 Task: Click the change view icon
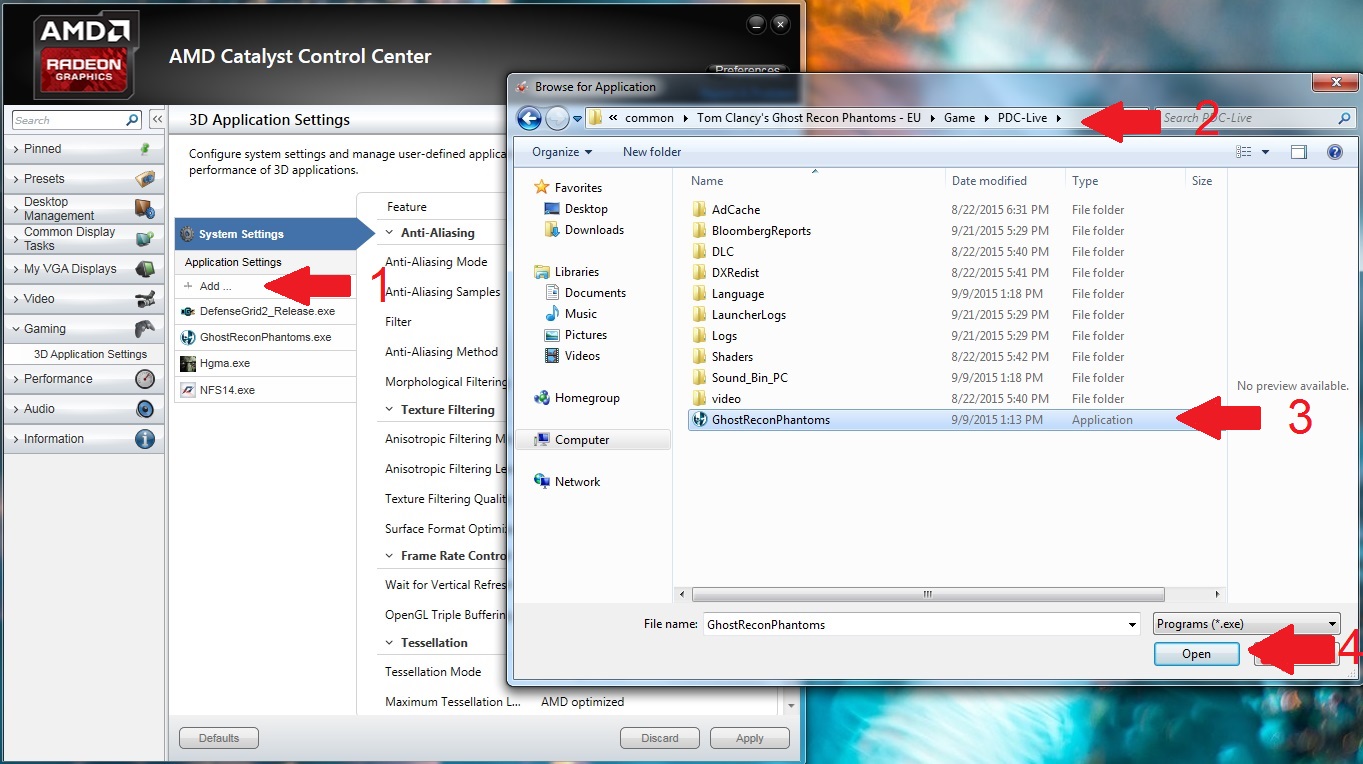[x=1244, y=152]
